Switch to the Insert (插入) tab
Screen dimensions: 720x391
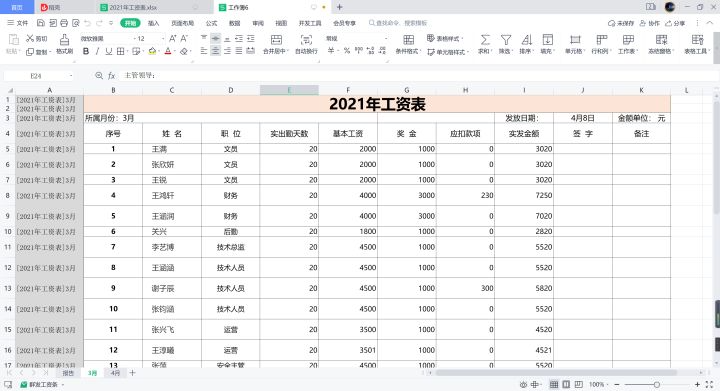[x=153, y=23]
